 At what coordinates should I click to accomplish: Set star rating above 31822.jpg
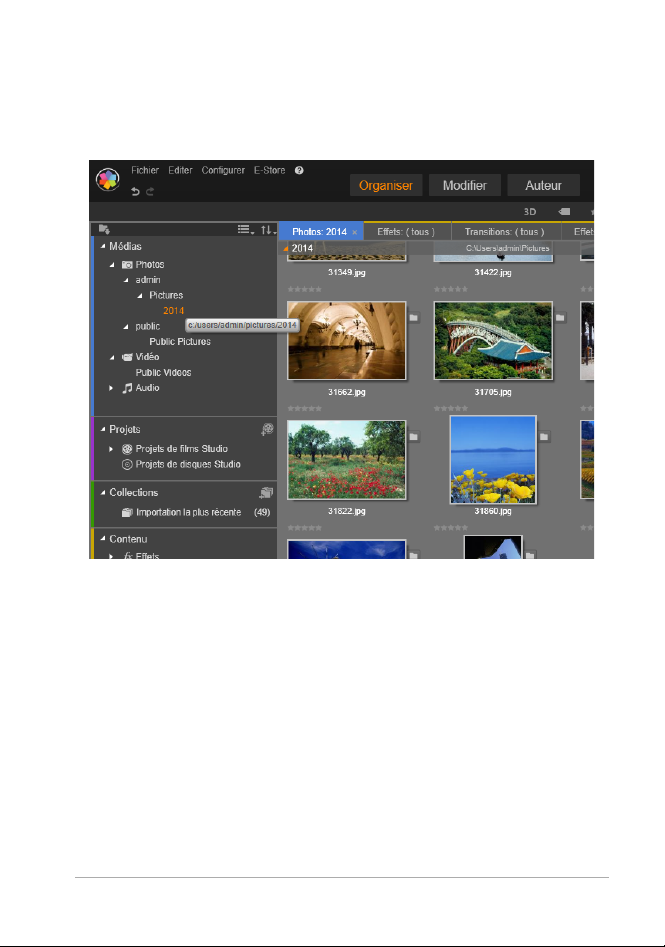(x=304, y=409)
